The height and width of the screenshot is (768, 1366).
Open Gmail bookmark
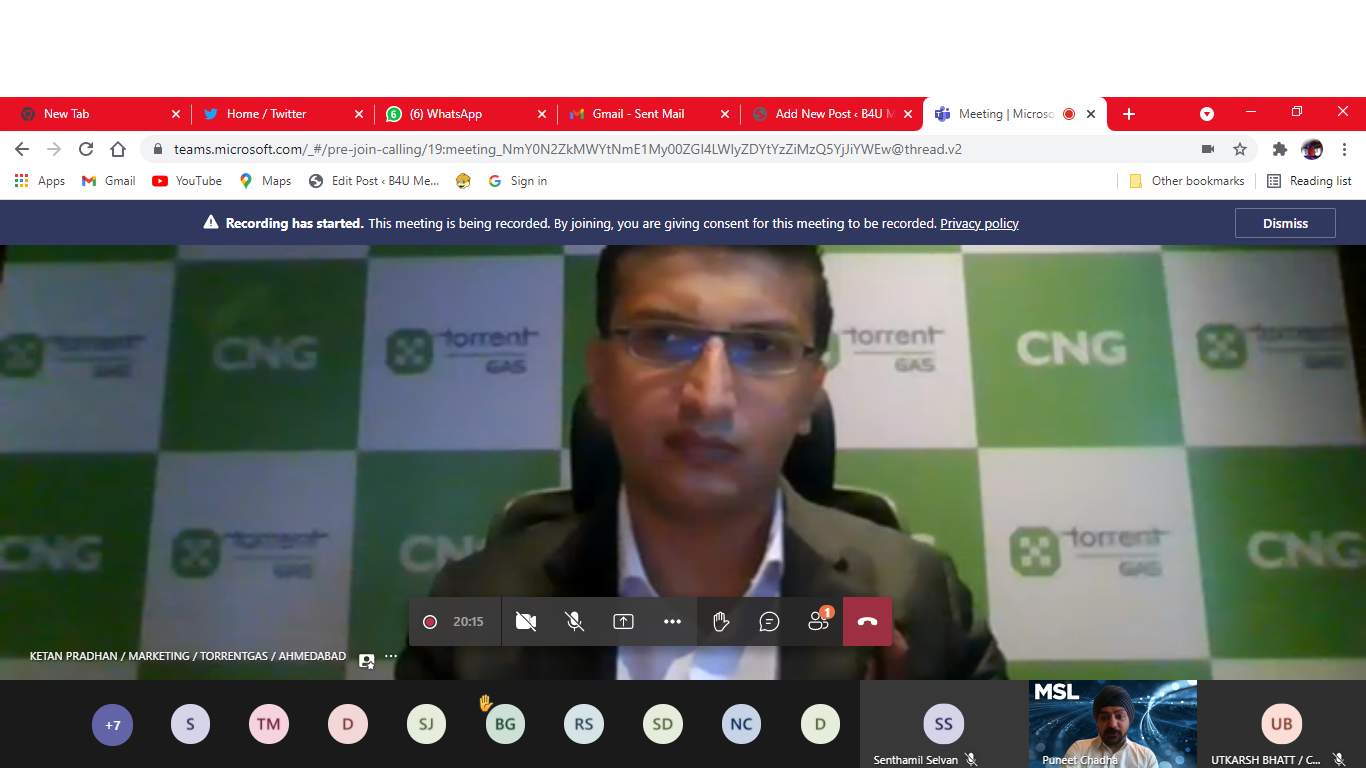[108, 181]
